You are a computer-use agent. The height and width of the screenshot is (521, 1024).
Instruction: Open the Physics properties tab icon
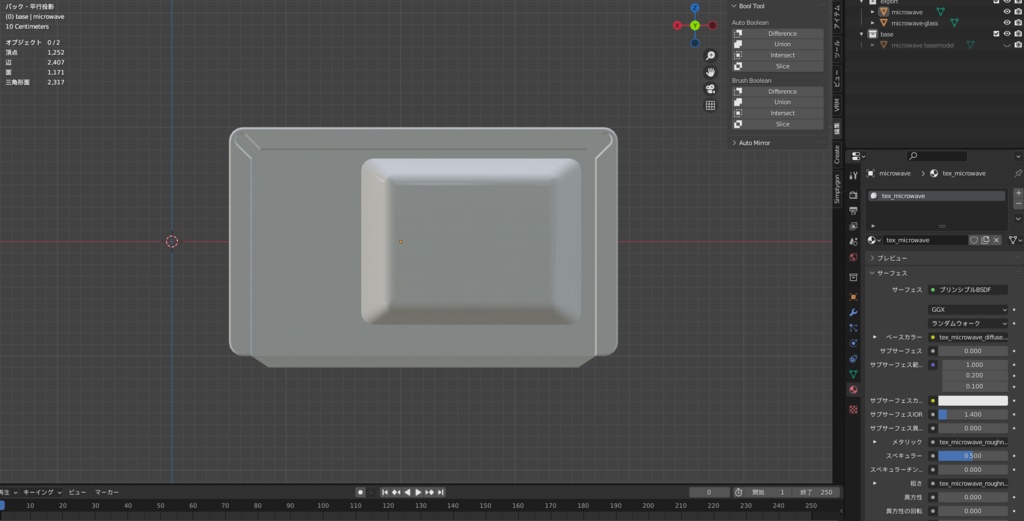click(x=853, y=343)
